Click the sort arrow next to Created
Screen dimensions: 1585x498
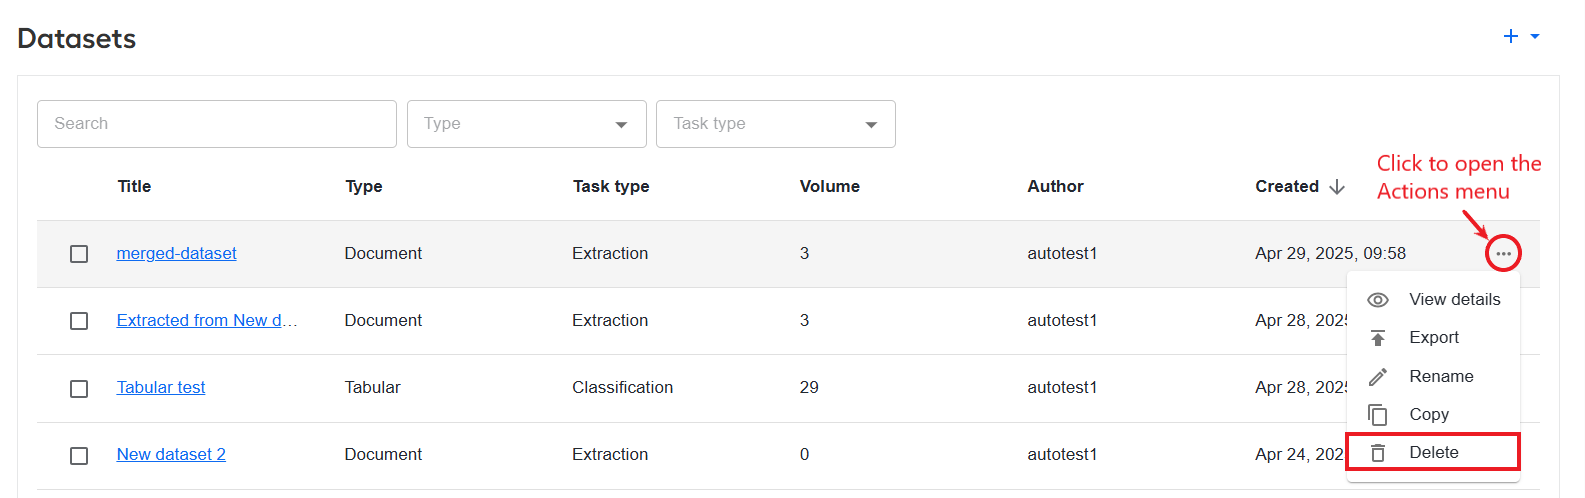point(1337,187)
